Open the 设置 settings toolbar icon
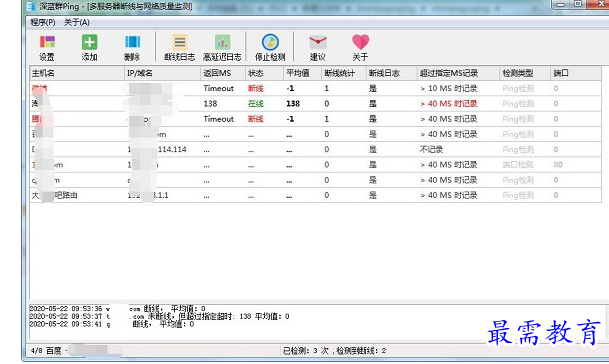The height and width of the screenshot is (364, 609). coord(47,47)
